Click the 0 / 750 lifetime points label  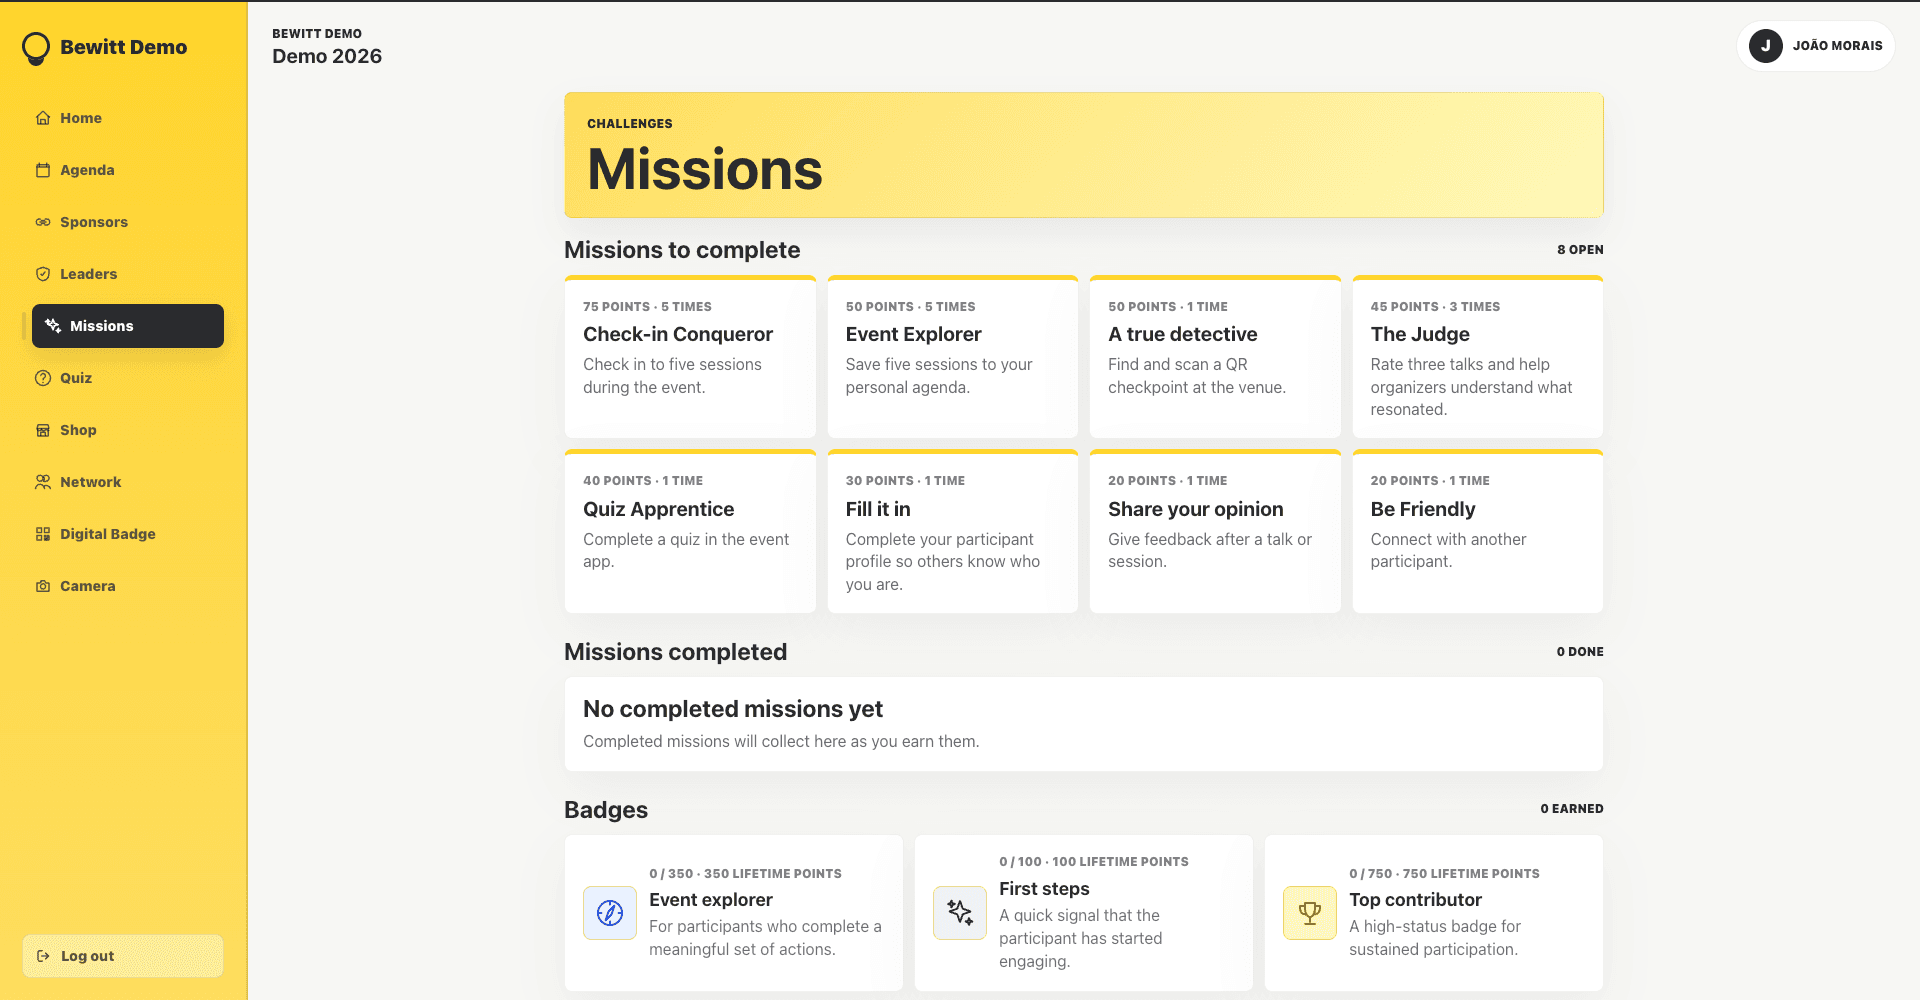pyautogui.click(x=1444, y=874)
